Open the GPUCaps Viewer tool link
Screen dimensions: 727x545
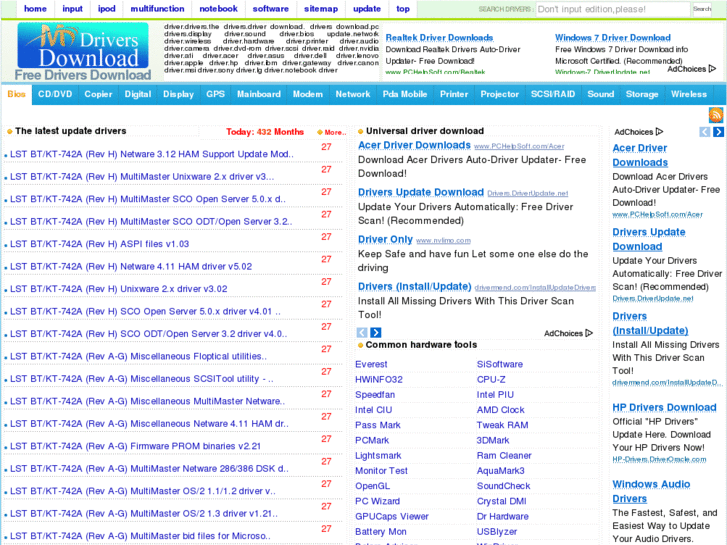click(392, 516)
